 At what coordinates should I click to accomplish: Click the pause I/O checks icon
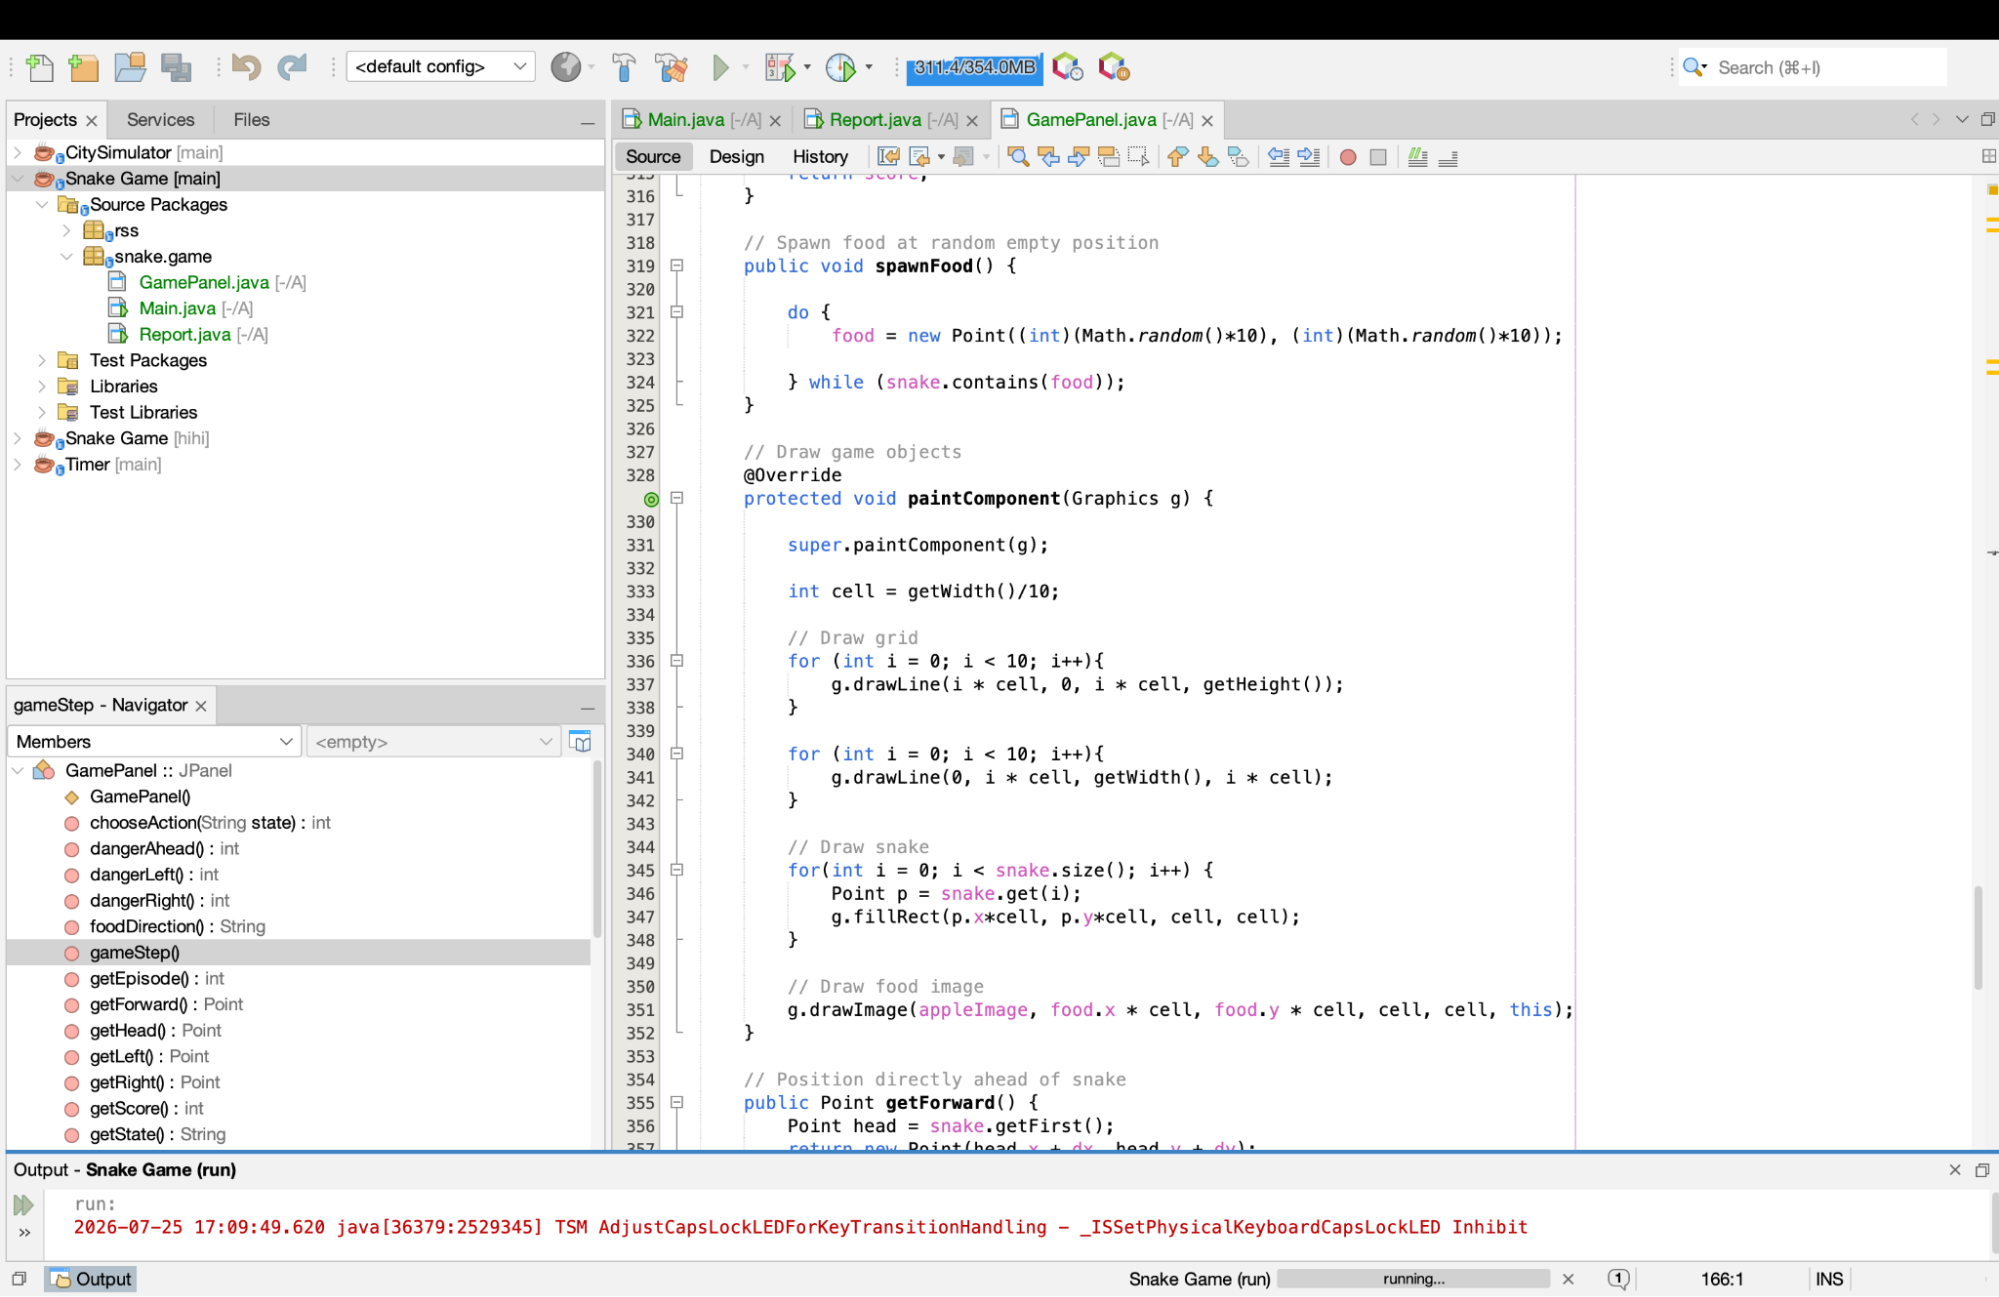[x=1114, y=67]
